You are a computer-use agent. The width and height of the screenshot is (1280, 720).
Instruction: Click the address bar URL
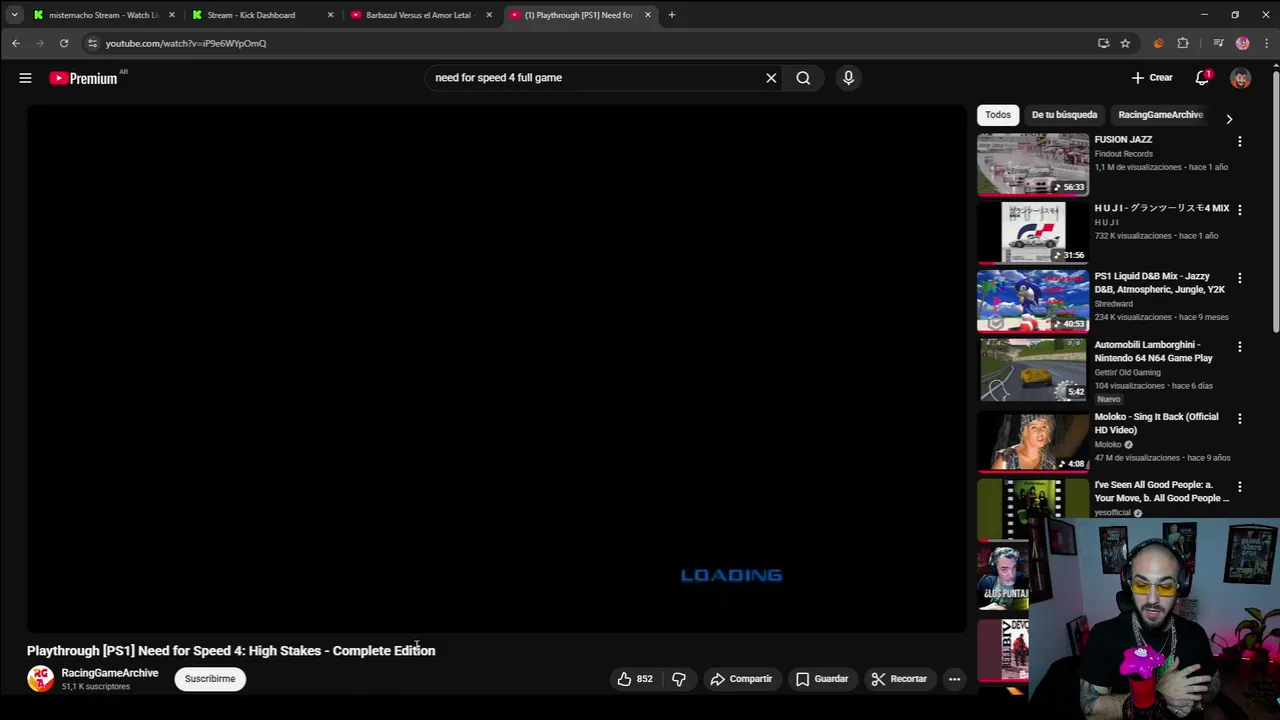pos(186,44)
